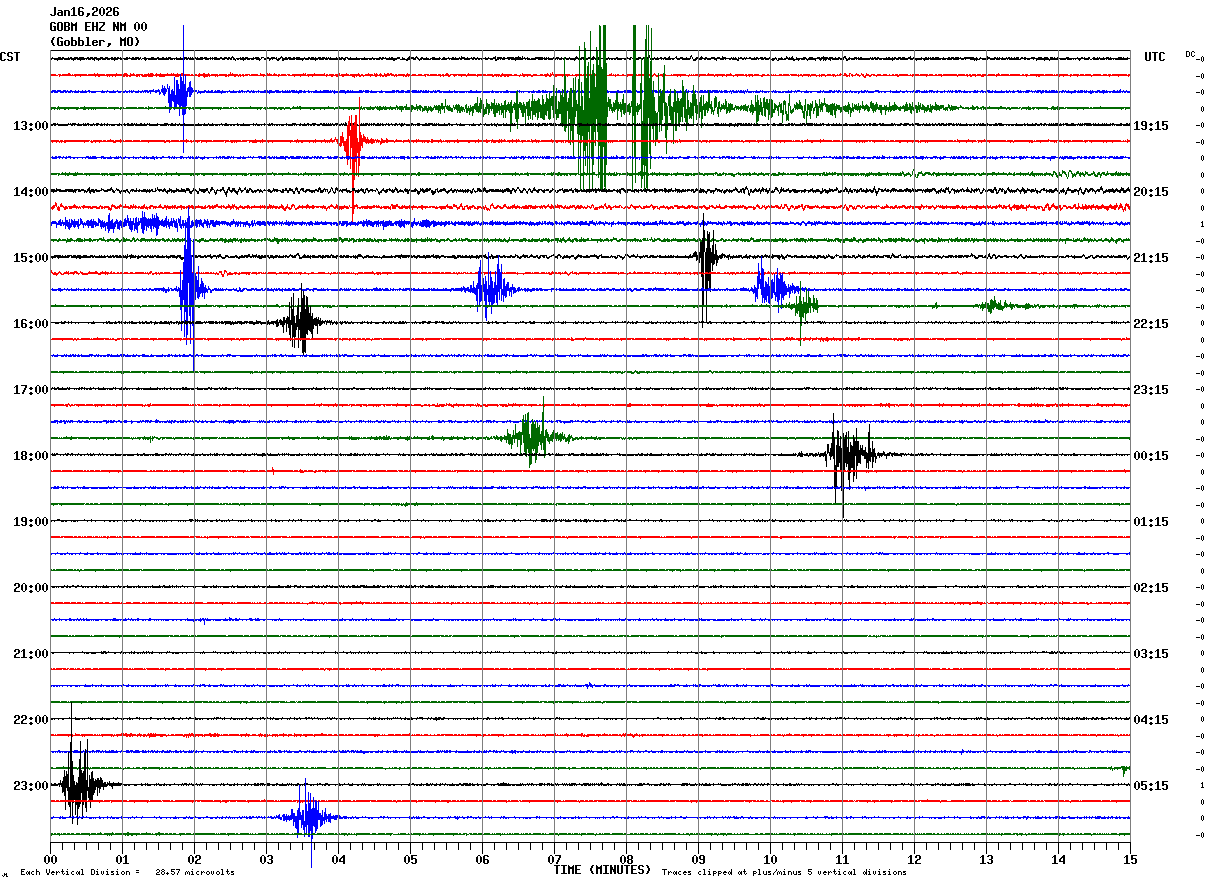The height and width of the screenshot is (886, 1210).
Task: Select the 17:00 CST time label
Action: tap(30, 390)
